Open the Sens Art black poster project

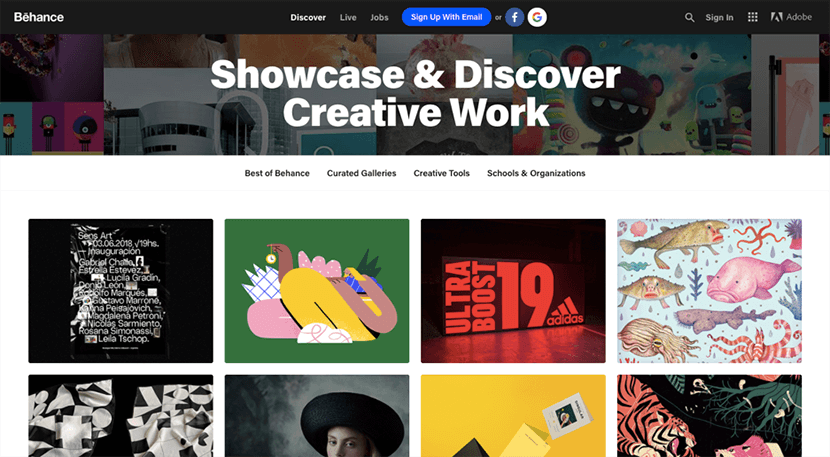click(x=121, y=291)
